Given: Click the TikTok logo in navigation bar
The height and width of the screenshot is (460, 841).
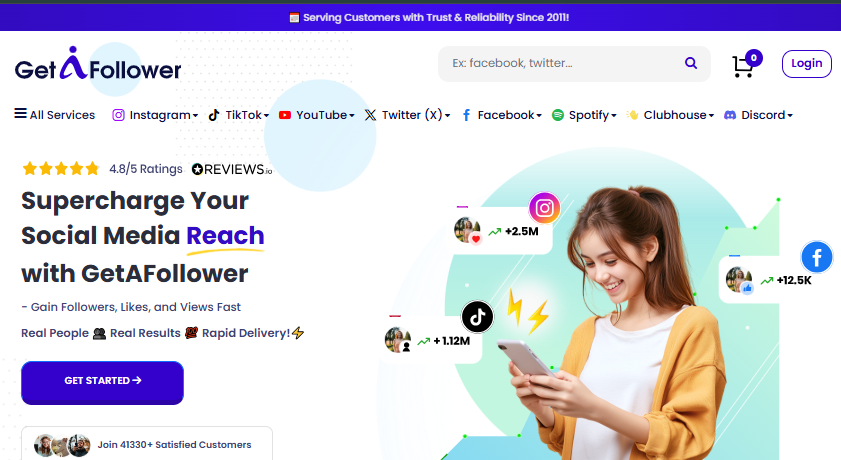Looking at the screenshot, I should 214,115.
